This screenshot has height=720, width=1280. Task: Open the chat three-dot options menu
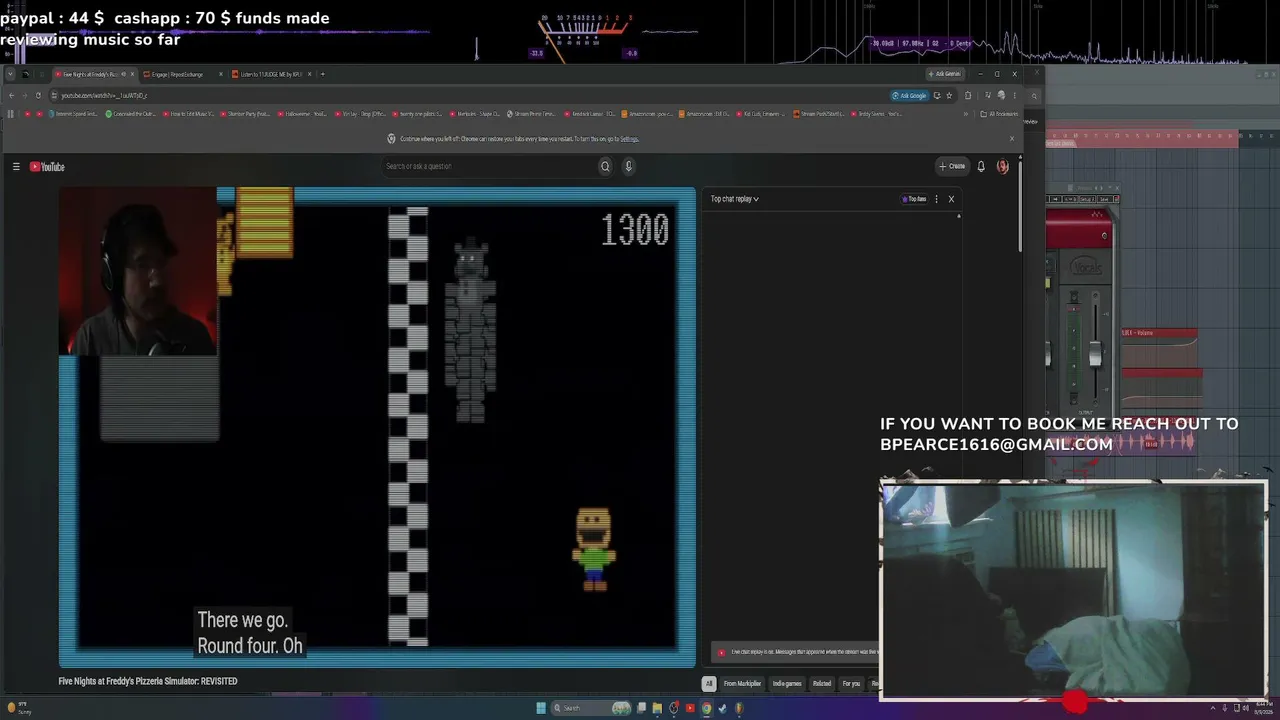coord(936,199)
